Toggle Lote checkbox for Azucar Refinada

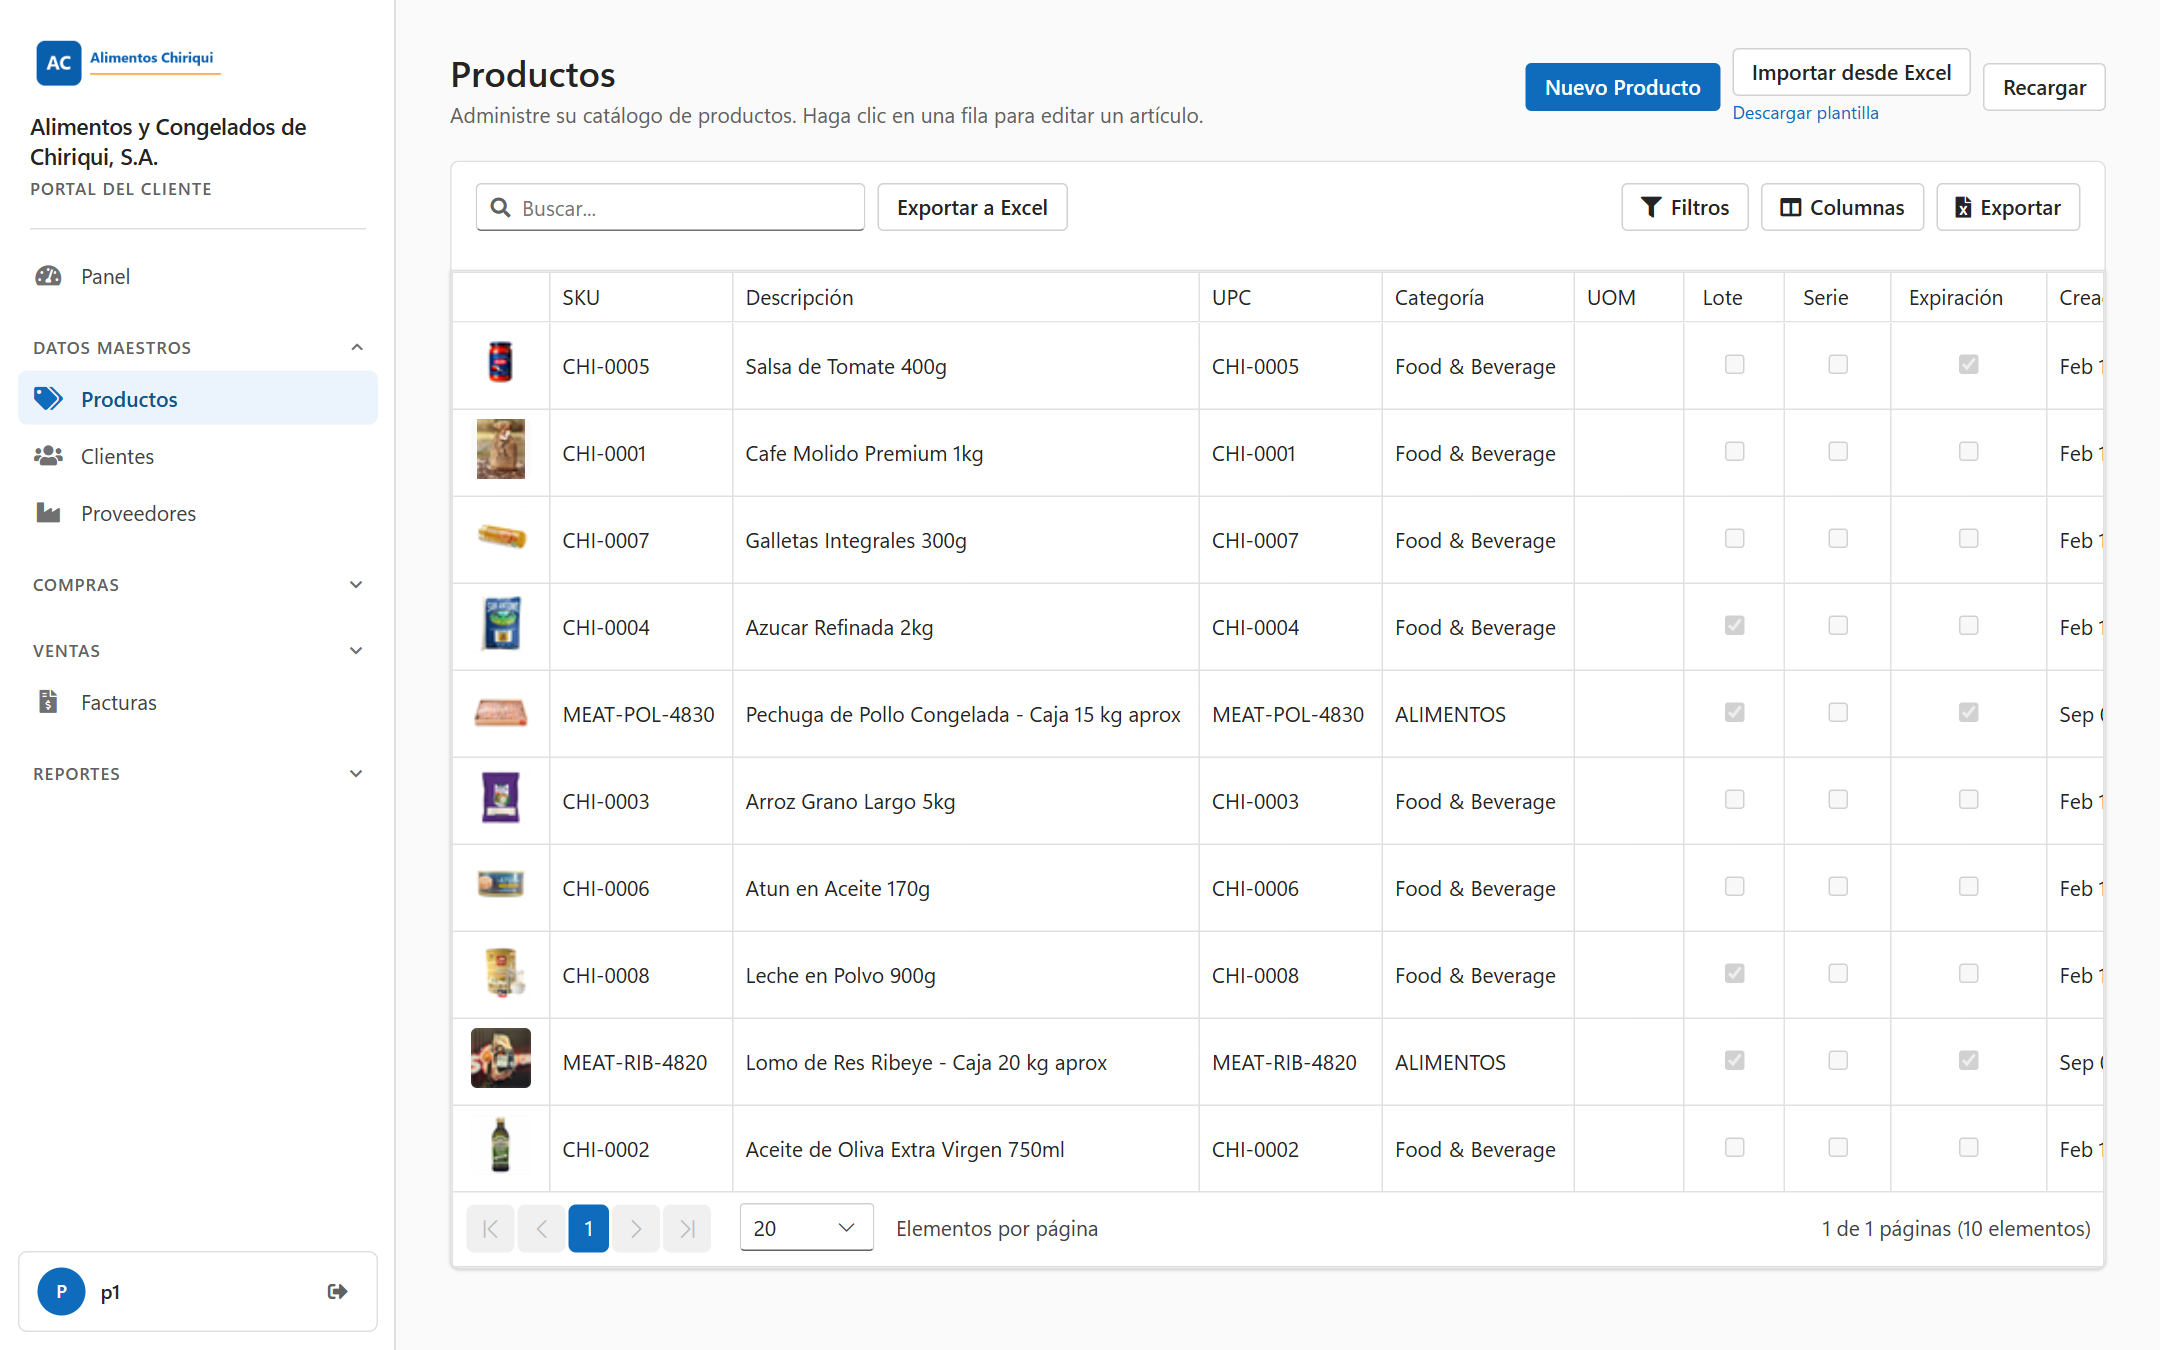pyautogui.click(x=1734, y=626)
